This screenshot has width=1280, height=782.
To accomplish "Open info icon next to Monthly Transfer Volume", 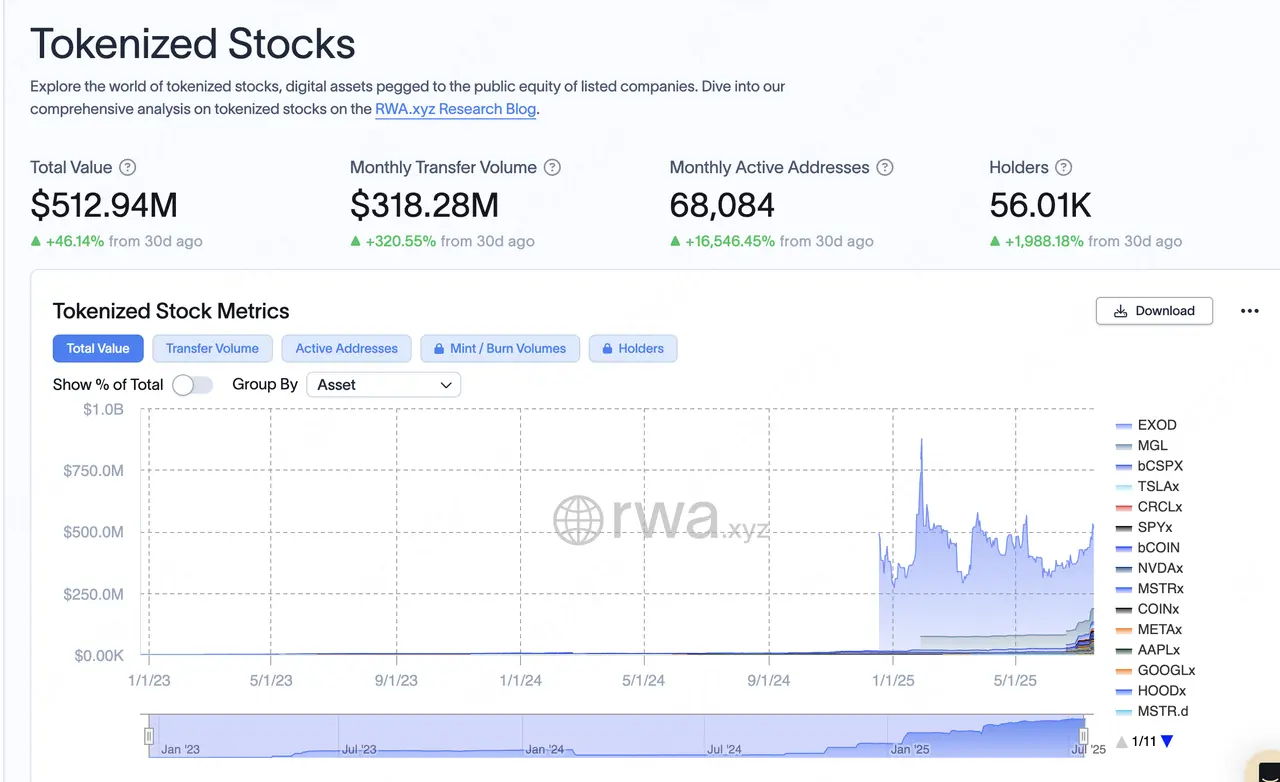I will (552, 168).
